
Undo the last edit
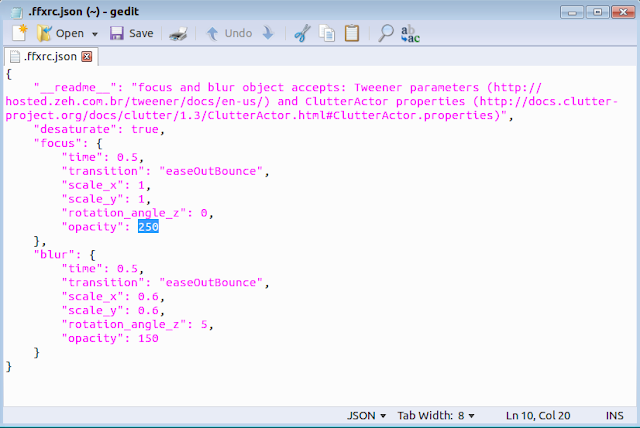click(229, 33)
